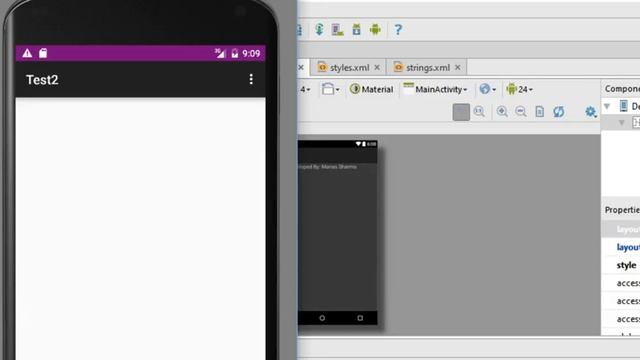Open the MainActivity dropdown
This screenshot has height=360, width=640.
[435, 89]
